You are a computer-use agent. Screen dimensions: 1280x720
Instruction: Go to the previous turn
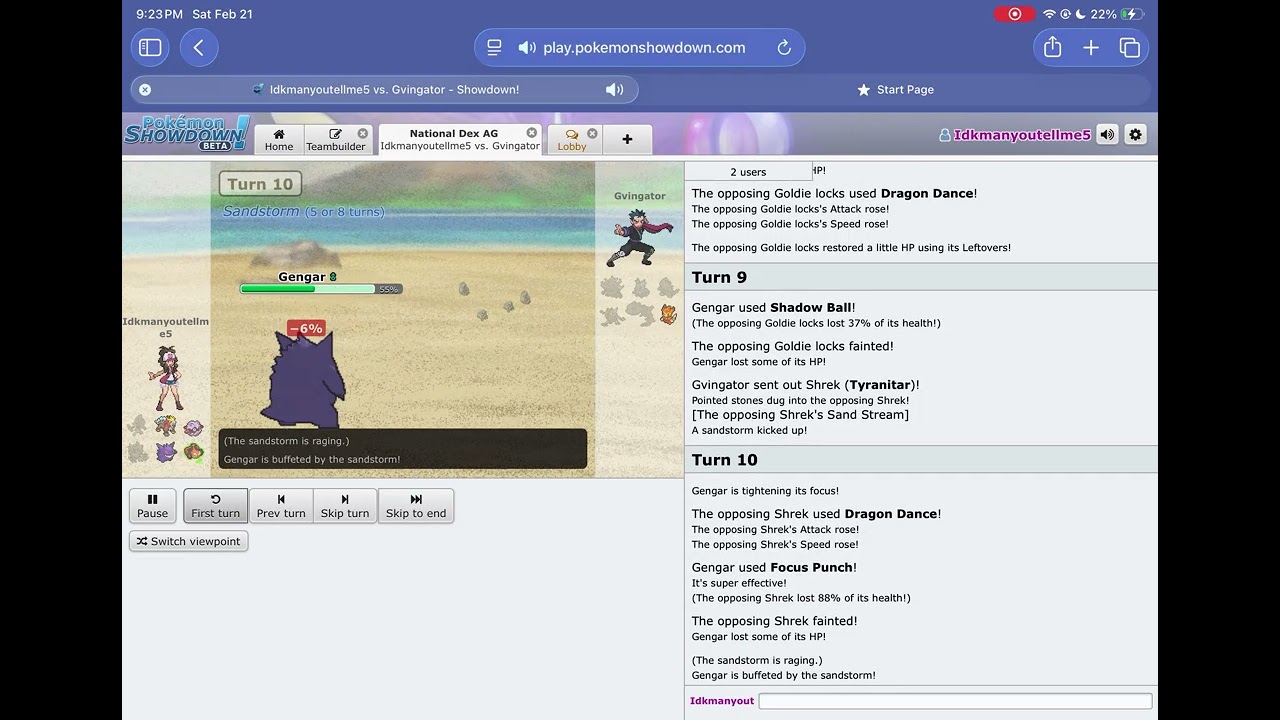click(x=281, y=506)
